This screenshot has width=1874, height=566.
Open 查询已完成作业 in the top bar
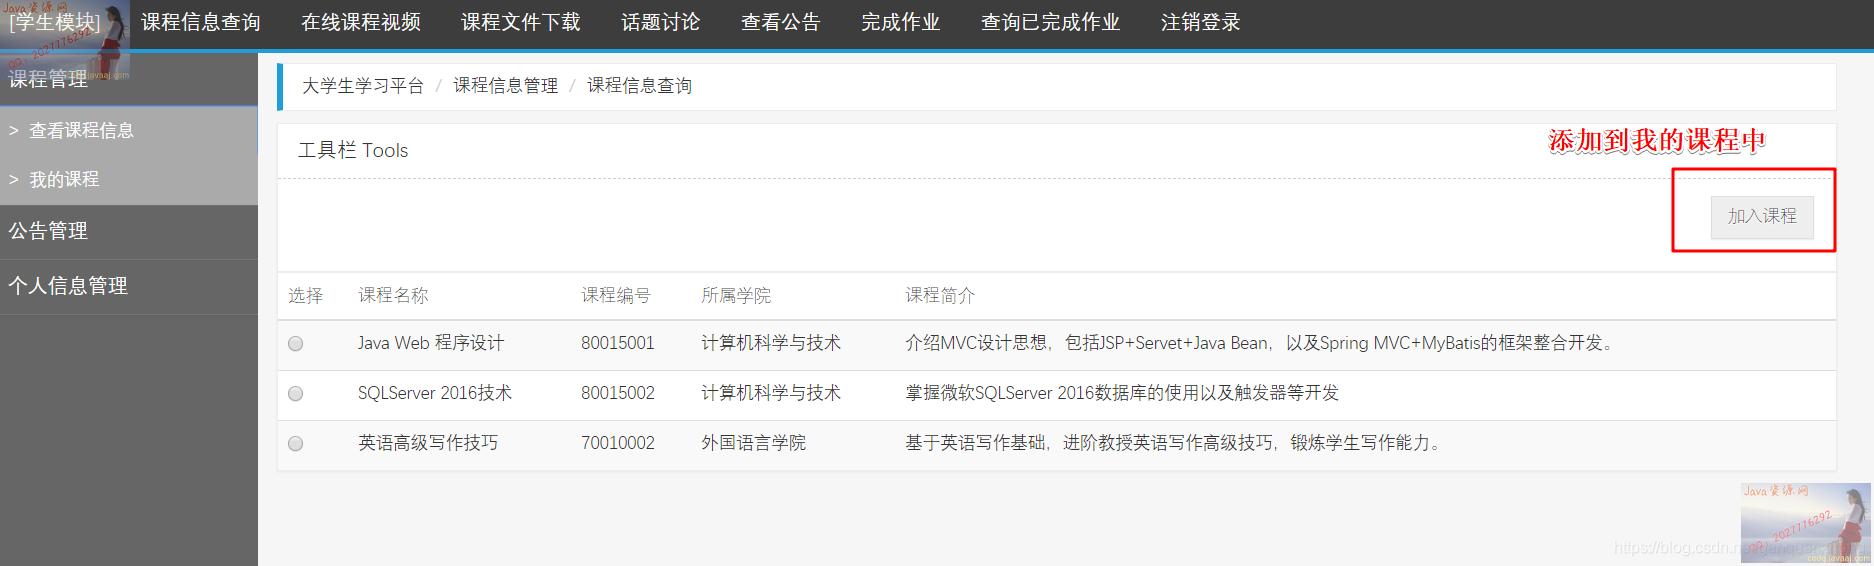(x=1050, y=22)
